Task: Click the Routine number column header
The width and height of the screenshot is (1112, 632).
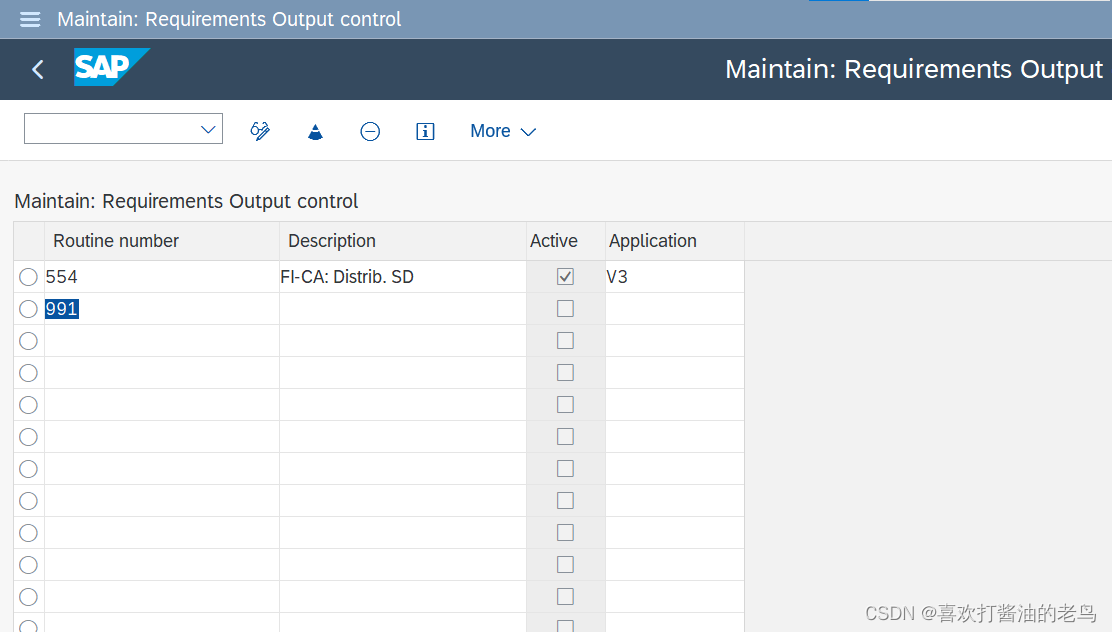Action: (115, 241)
